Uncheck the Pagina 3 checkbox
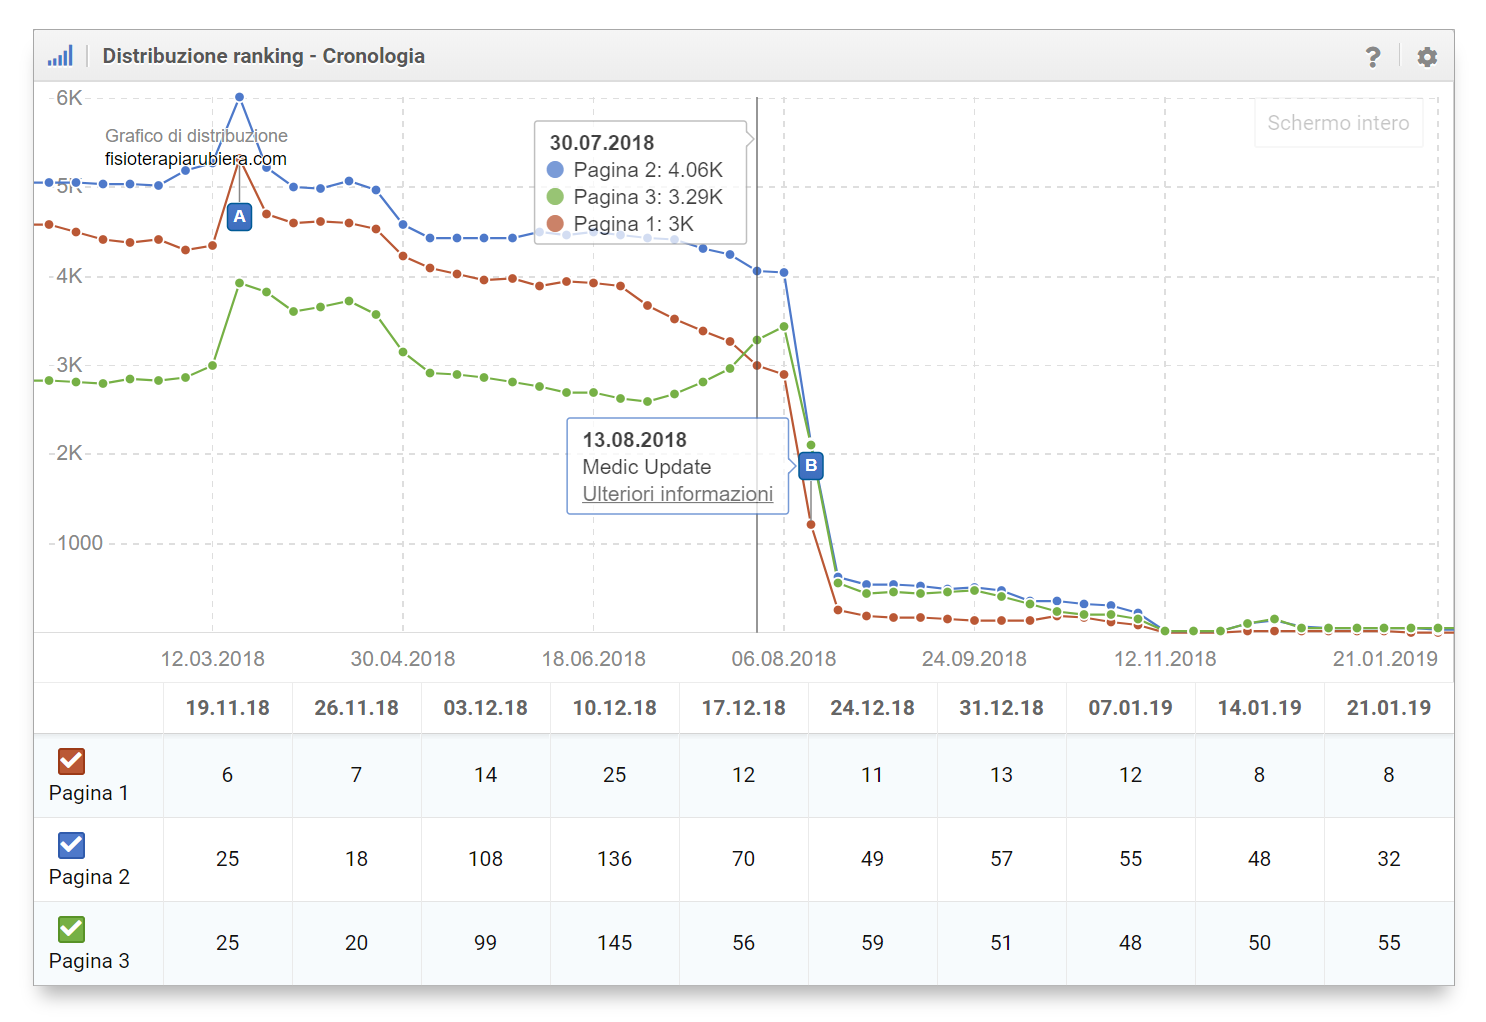1486x1022 pixels. pyautogui.click(x=71, y=929)
